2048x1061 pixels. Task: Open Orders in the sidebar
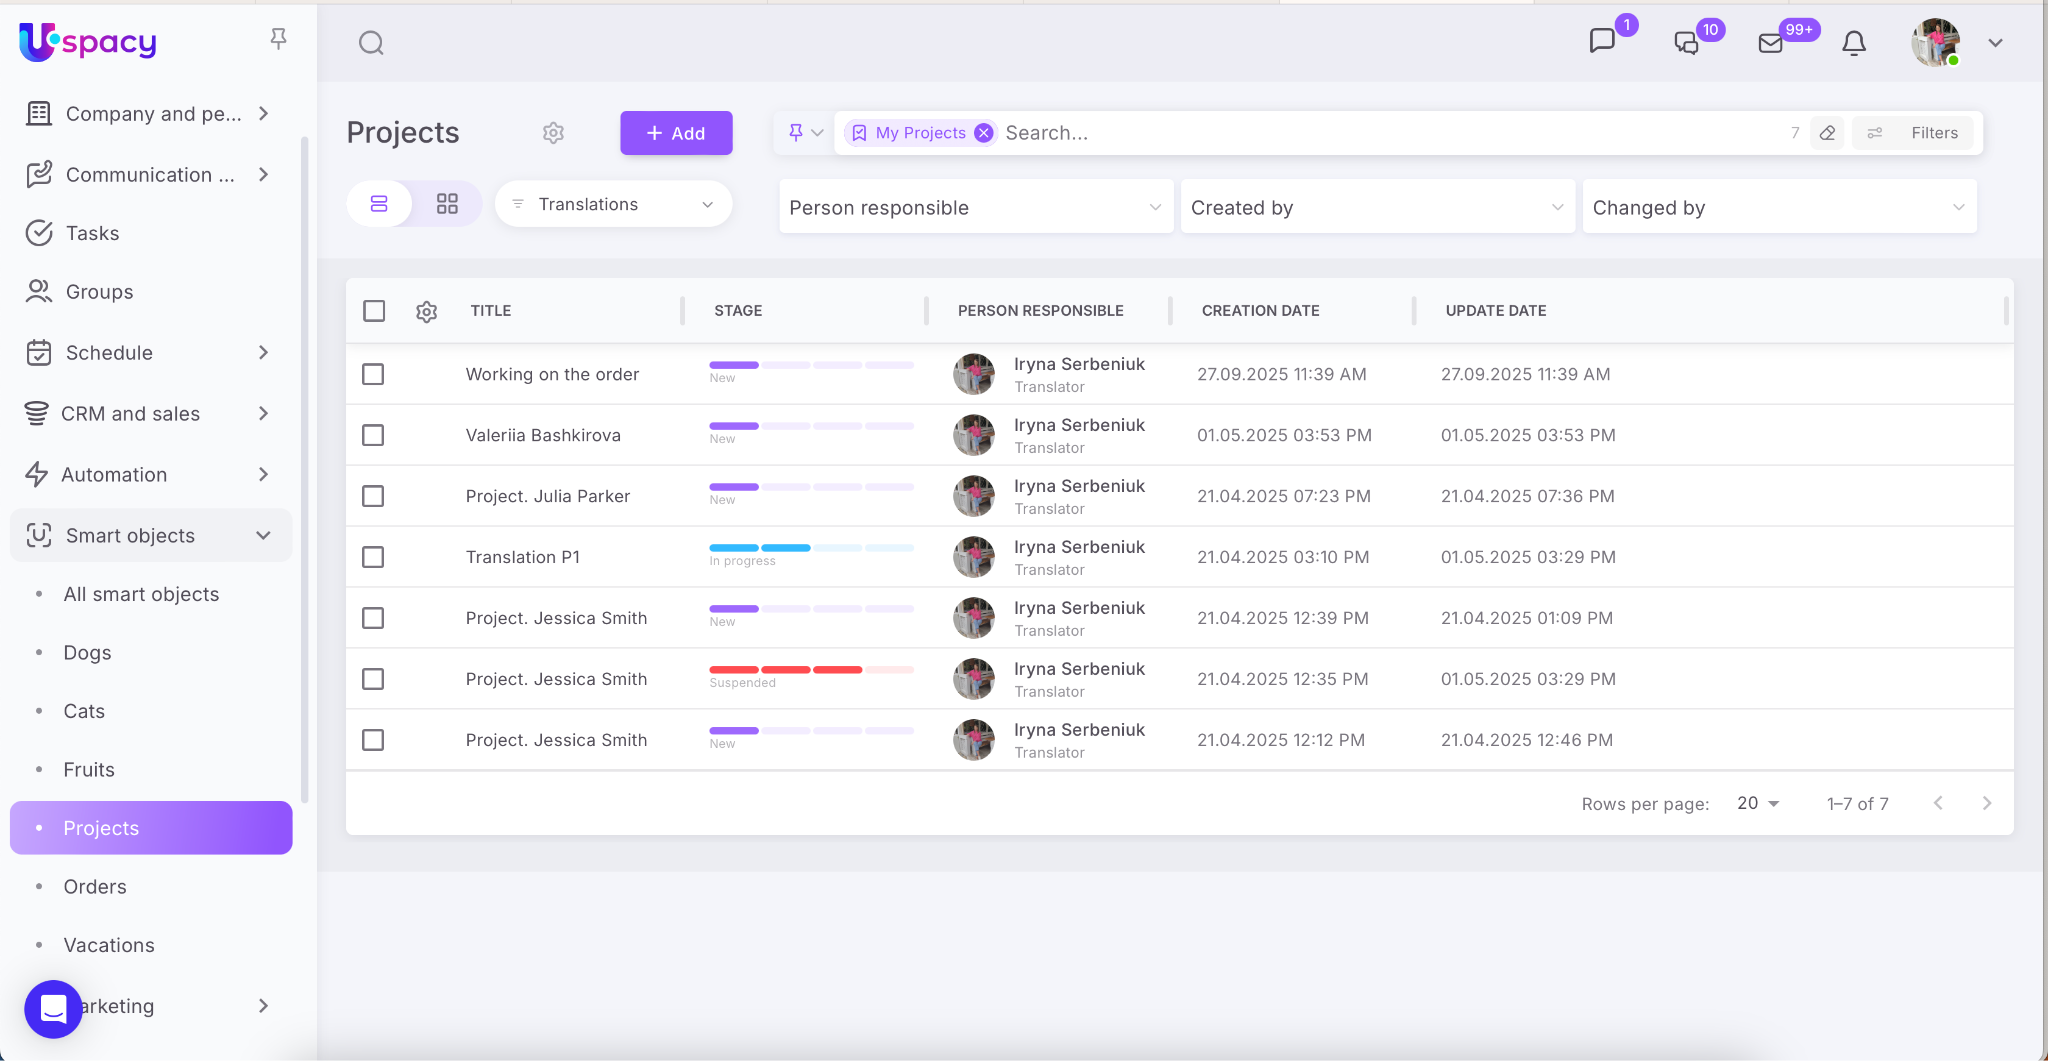point(95,887)
